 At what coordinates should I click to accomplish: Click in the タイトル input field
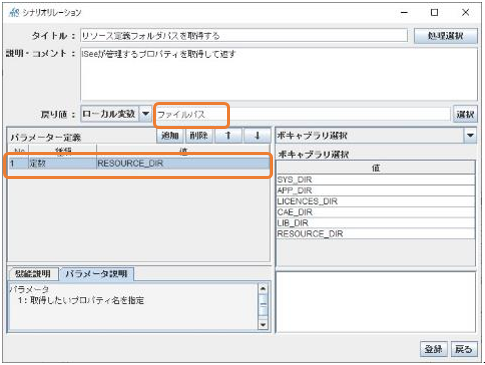244,35
